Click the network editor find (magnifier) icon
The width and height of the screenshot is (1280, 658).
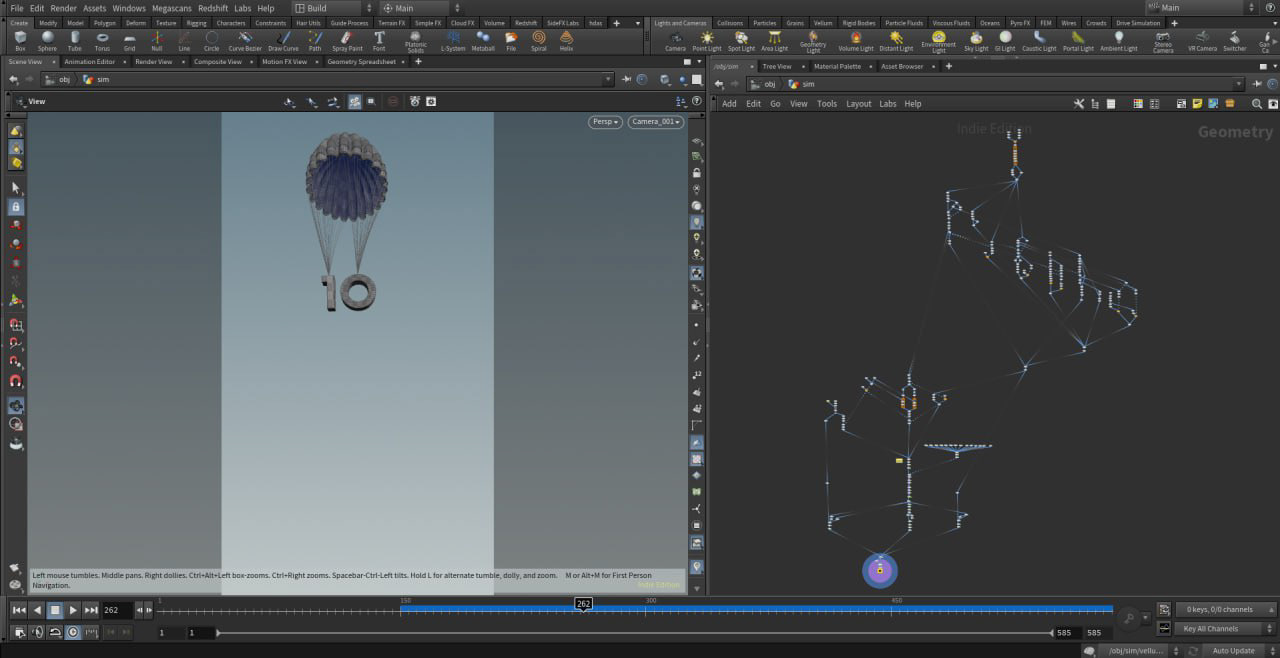point(1256,104)
